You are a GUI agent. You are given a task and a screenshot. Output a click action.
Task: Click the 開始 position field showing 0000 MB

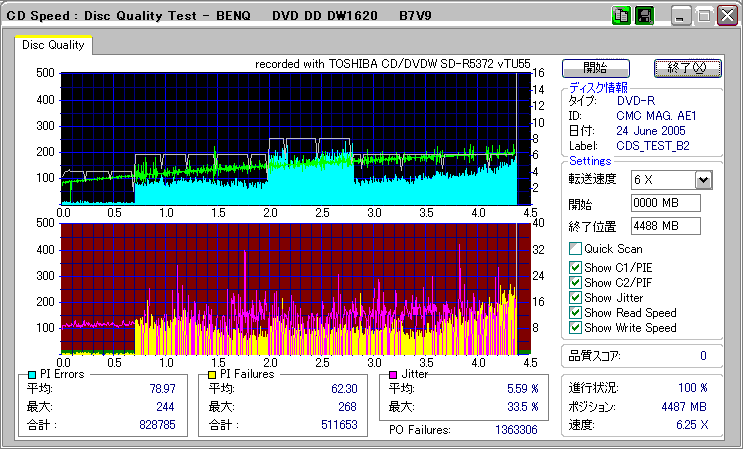pos(665,203)
